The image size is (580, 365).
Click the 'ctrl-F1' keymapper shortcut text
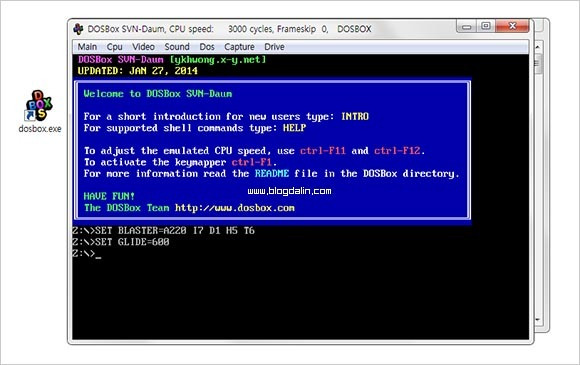coord(252,162)
